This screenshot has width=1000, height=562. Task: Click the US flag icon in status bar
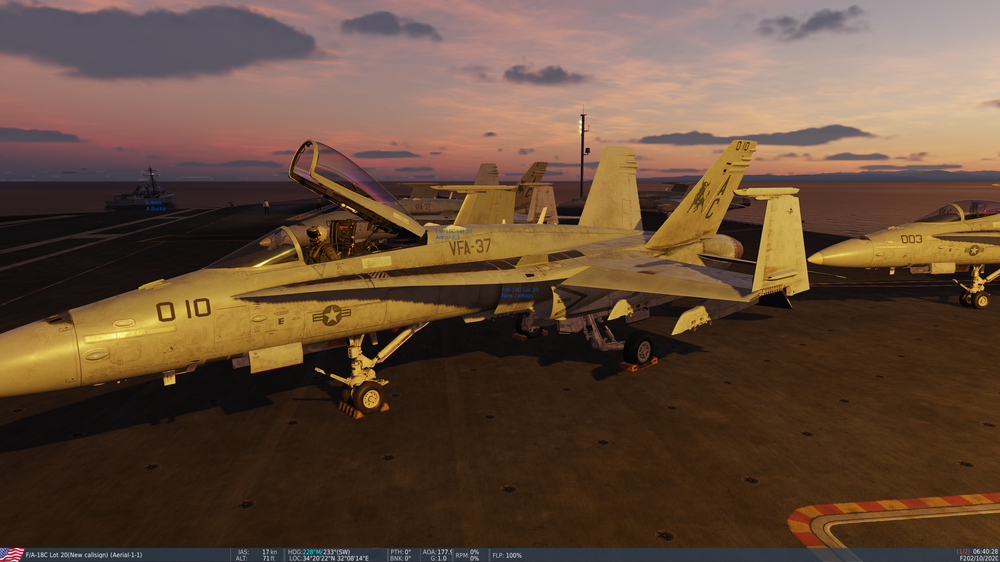click(11, 555)
